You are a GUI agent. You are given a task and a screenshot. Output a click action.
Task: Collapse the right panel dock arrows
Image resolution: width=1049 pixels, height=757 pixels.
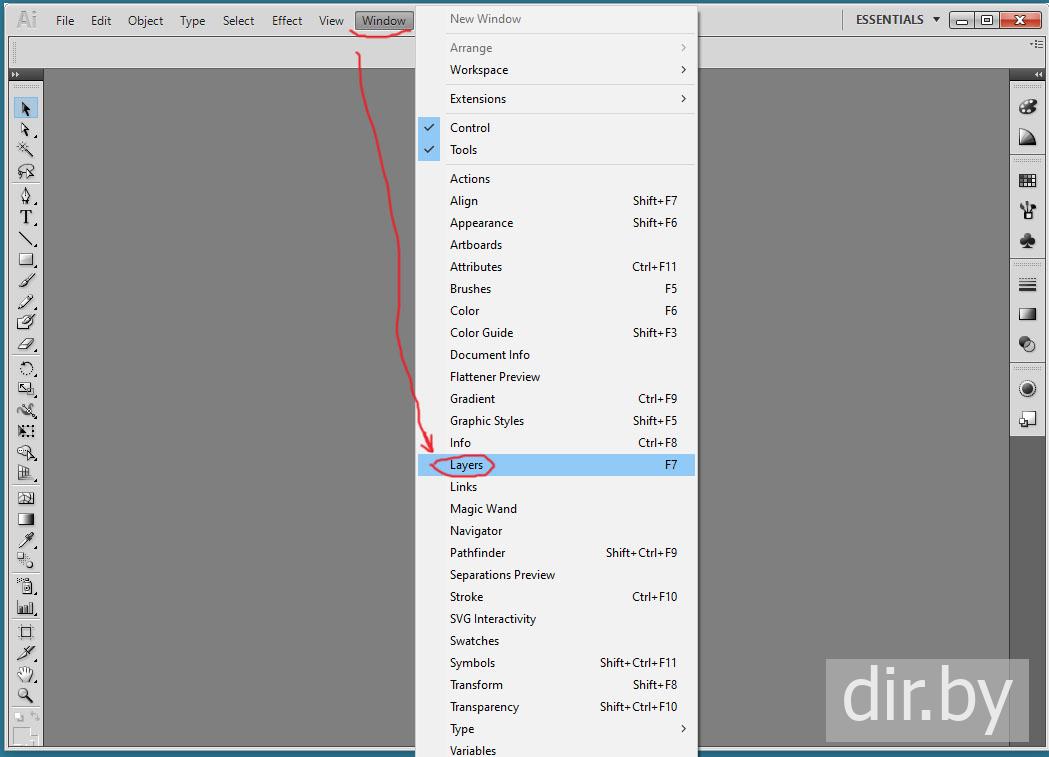point(1038,74)
